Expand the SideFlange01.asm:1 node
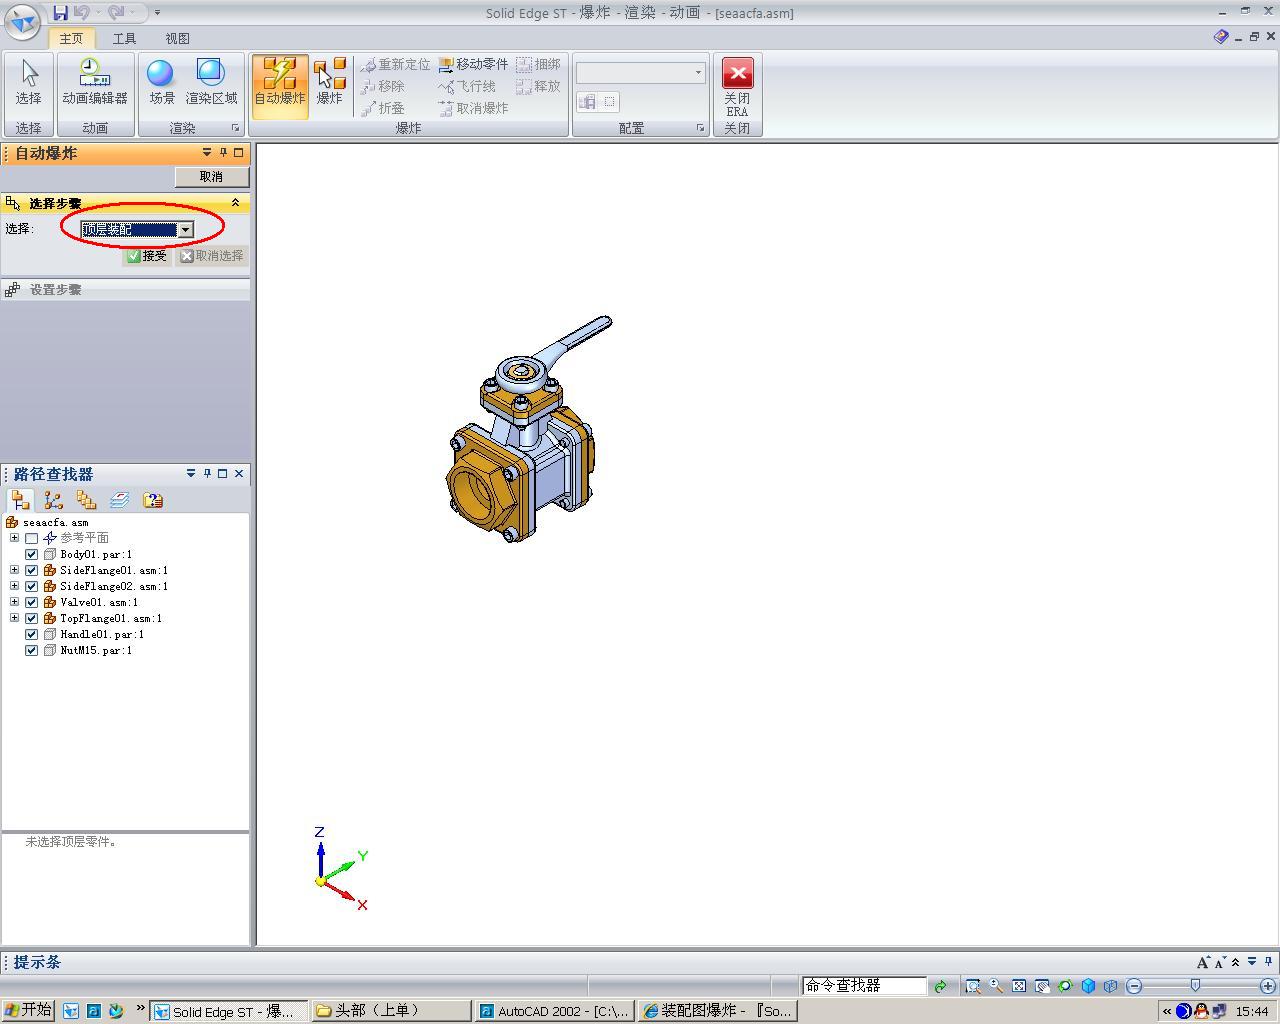Viewport: 1280px width, 1024px height. coord(14,570)
